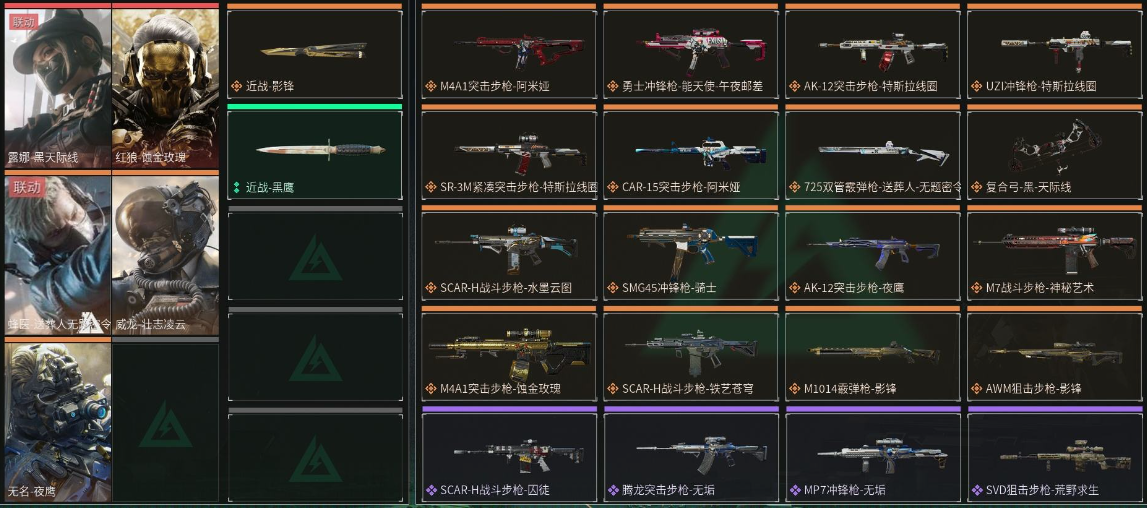Viewport: 1147px width, 508px height.
Task: Choose the 红狼-蚀金玫瑰 operator skin portrait
Action: [x=165, y=86]
